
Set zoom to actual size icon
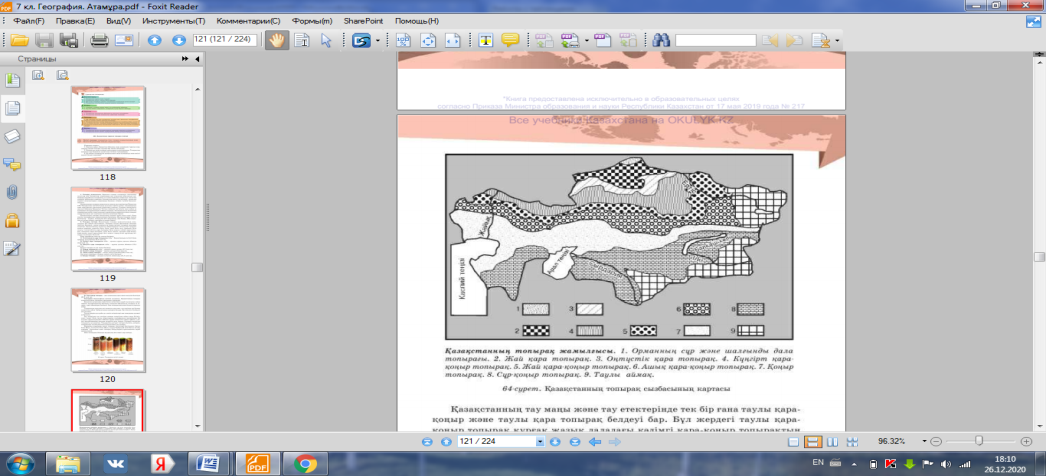[x=404, y=40]
